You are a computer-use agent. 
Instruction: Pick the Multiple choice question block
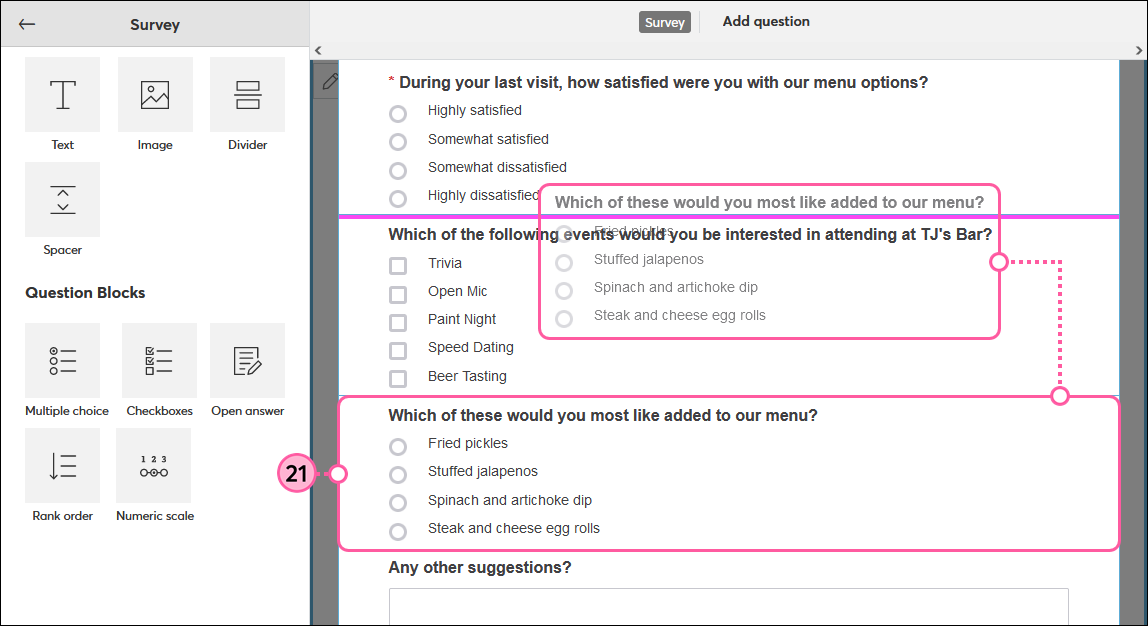62,360
